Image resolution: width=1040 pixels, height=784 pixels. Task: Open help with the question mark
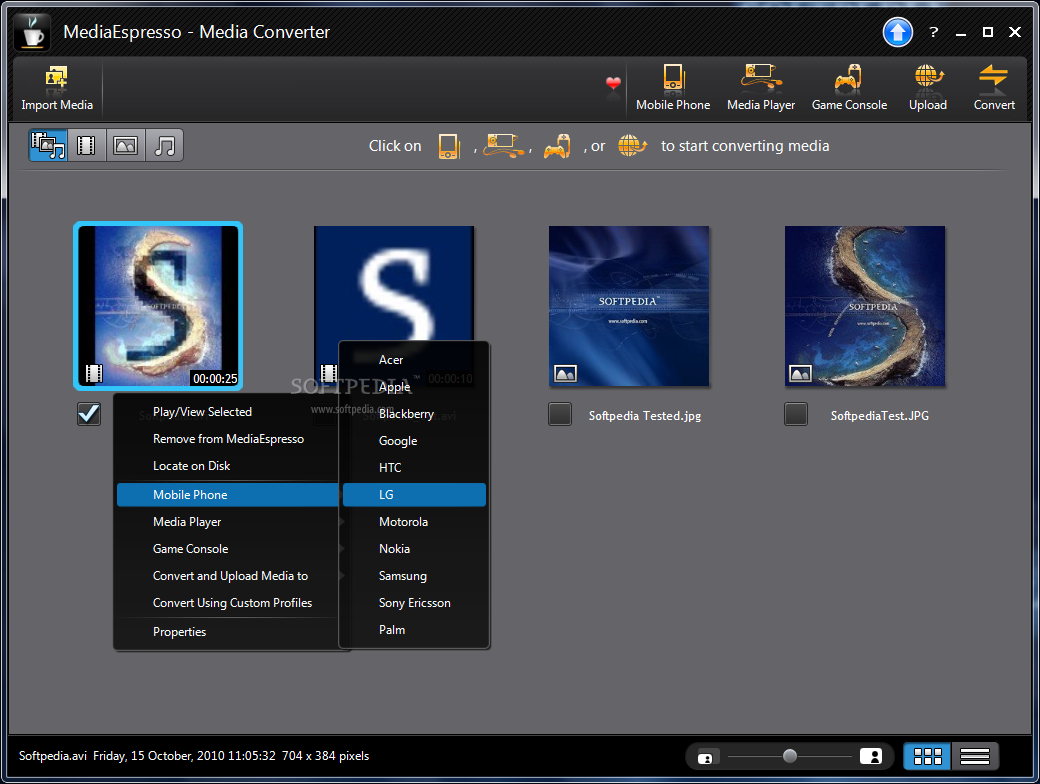[x=934, y=32]
